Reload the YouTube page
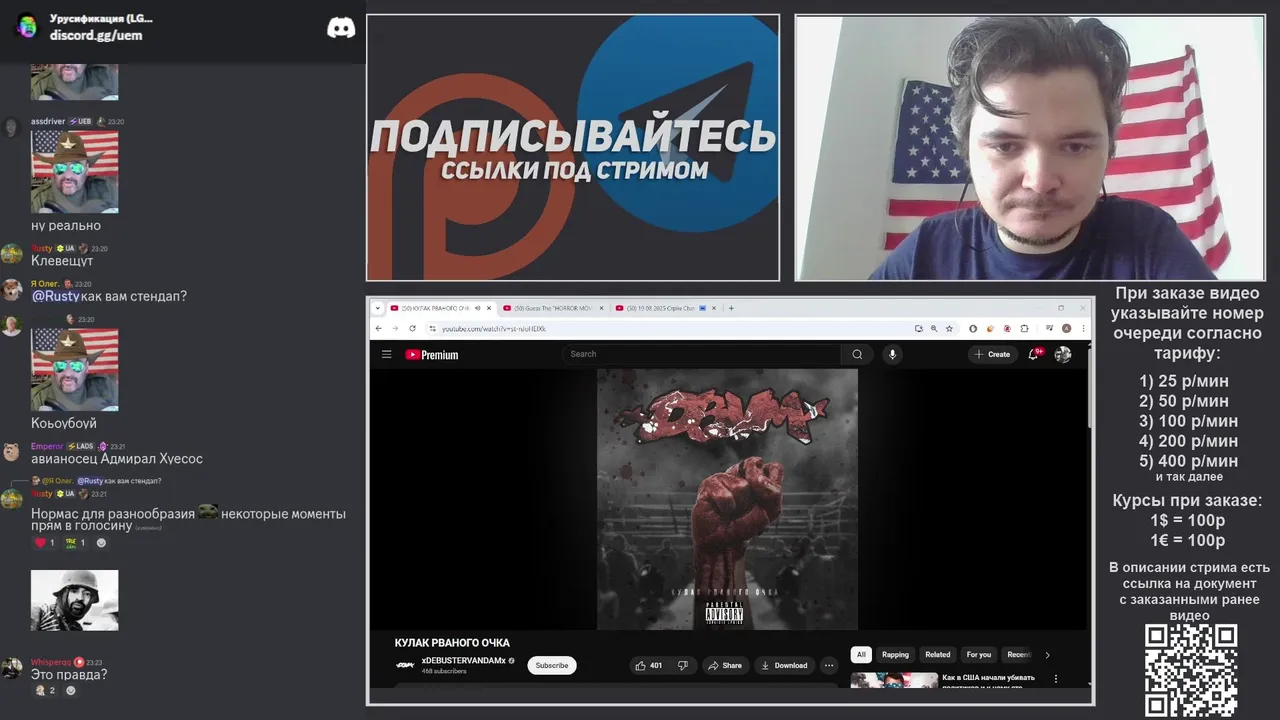The image size is (1280, 720). coord(412,328)
